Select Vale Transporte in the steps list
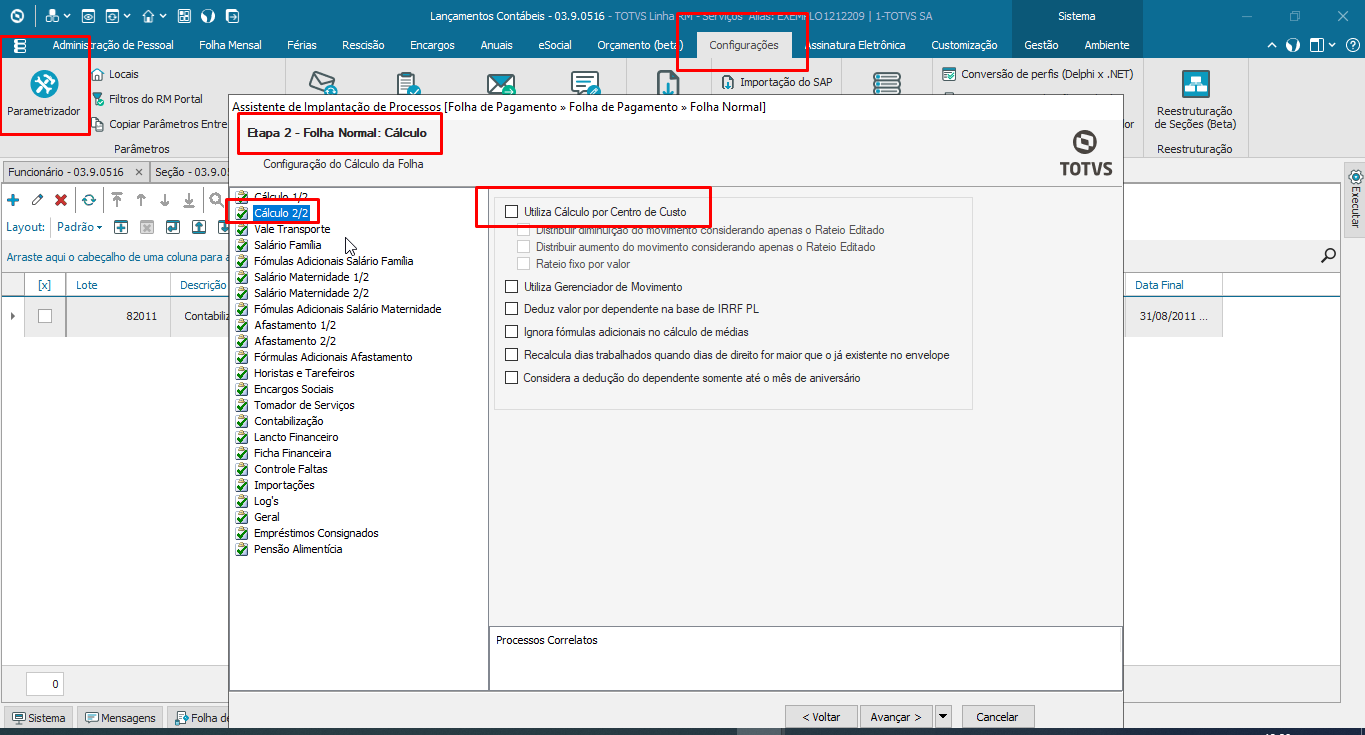The image size is (1365, 735). pyautogui.click(x=292, y=229)
